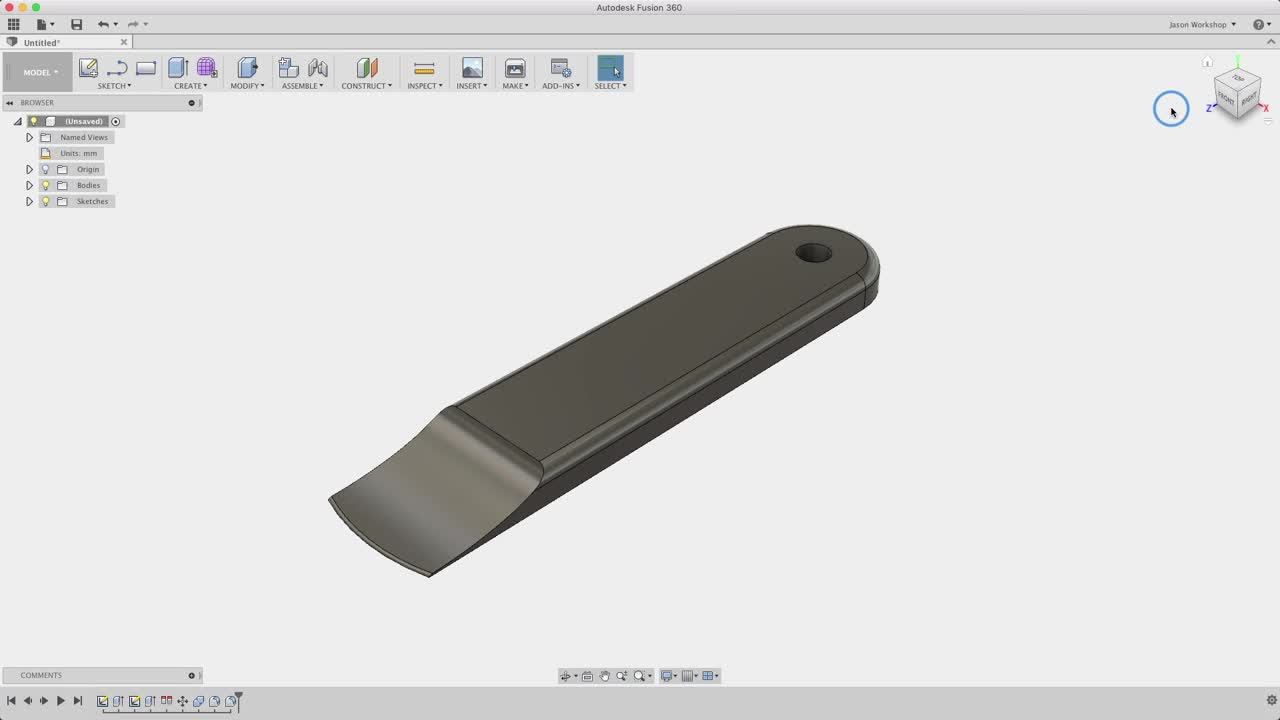Image resolution: width=1280 pixels, height=720 pixels.
Task: Open the Create Form sculpt tool
Action: coord(206,68)
